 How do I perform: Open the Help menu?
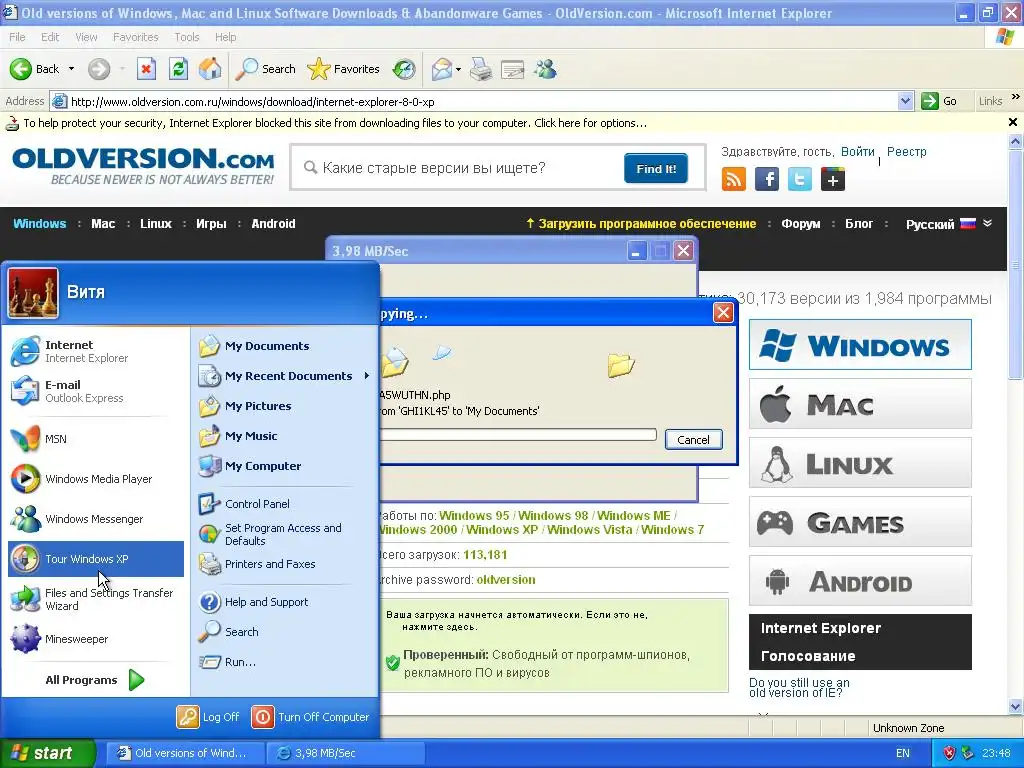(x=225, y=37)
